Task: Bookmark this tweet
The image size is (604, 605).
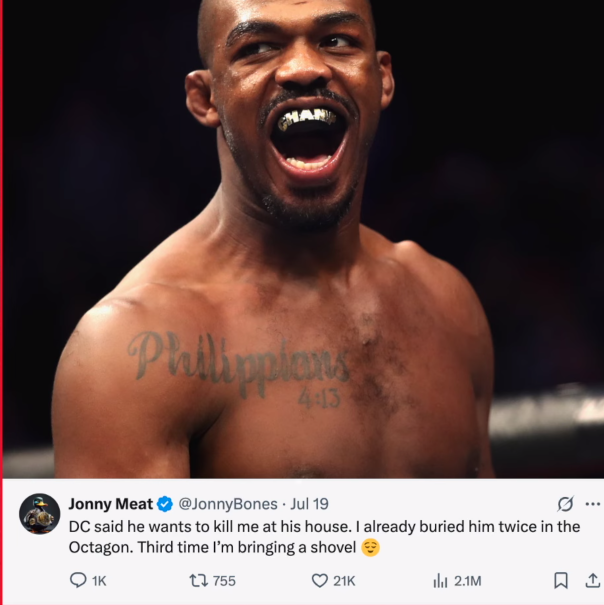Action: pos(561,580)
